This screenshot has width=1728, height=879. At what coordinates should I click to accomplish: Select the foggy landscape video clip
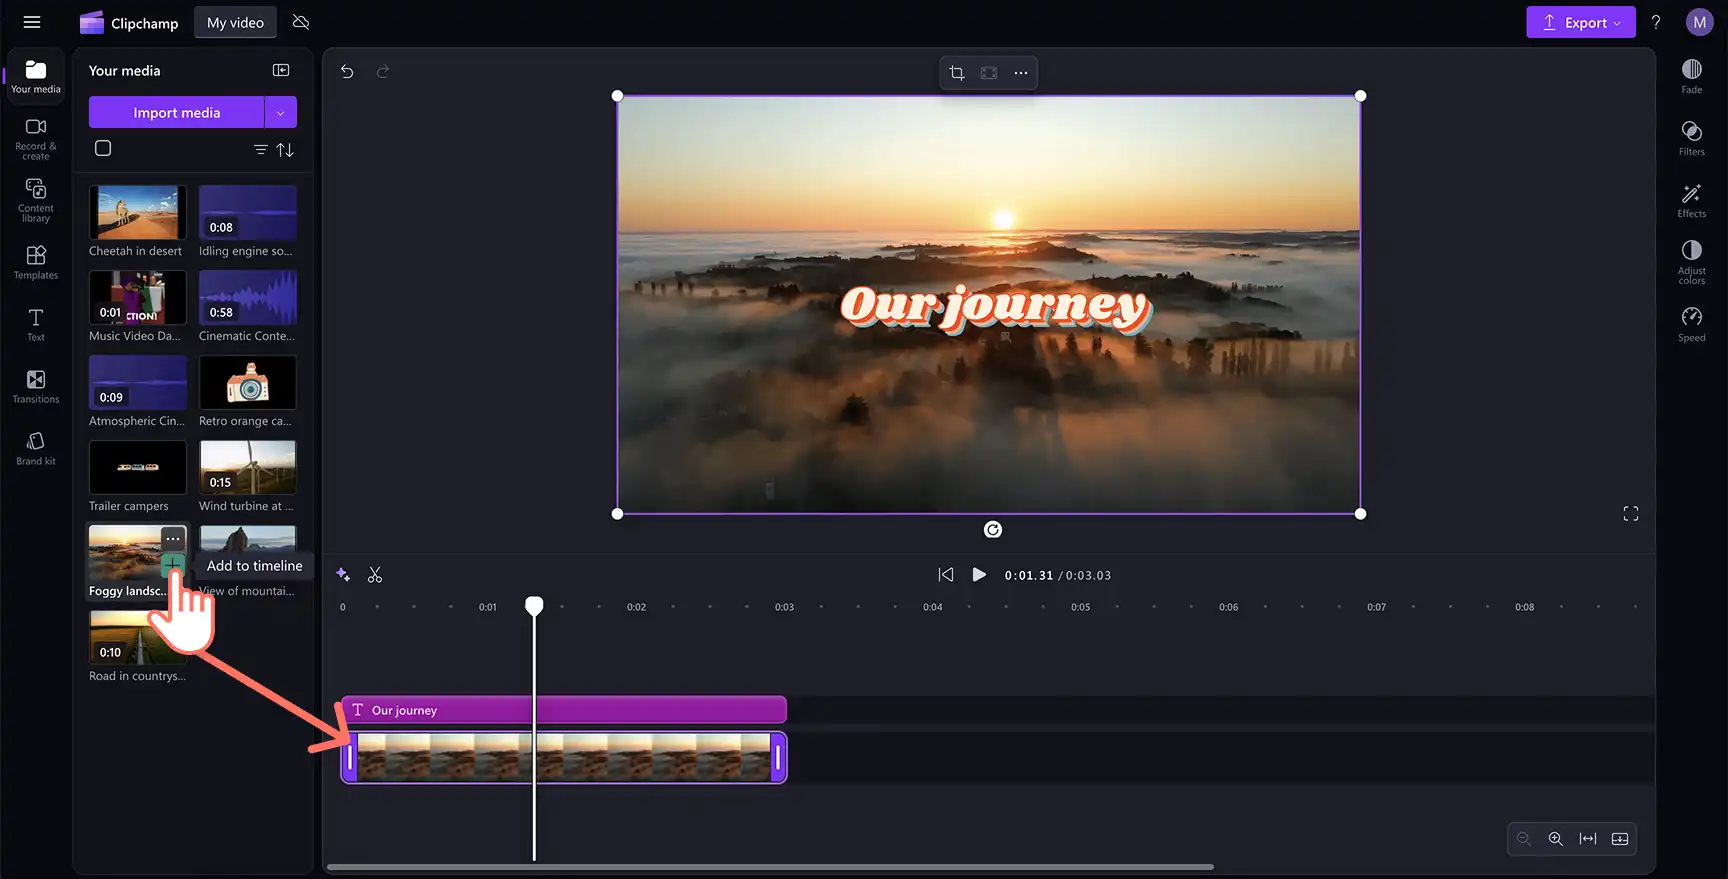click(x=564, y=758)
